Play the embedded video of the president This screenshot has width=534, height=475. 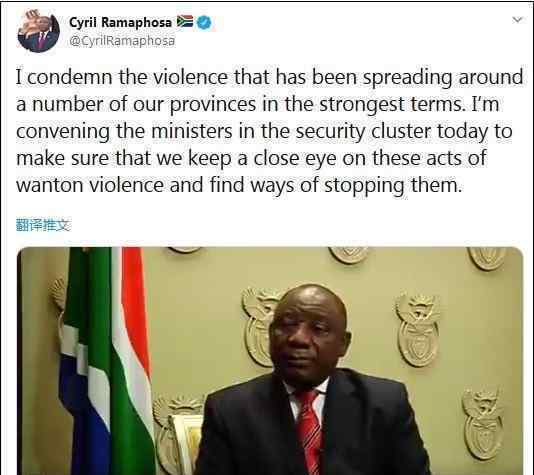coord(270,361)
